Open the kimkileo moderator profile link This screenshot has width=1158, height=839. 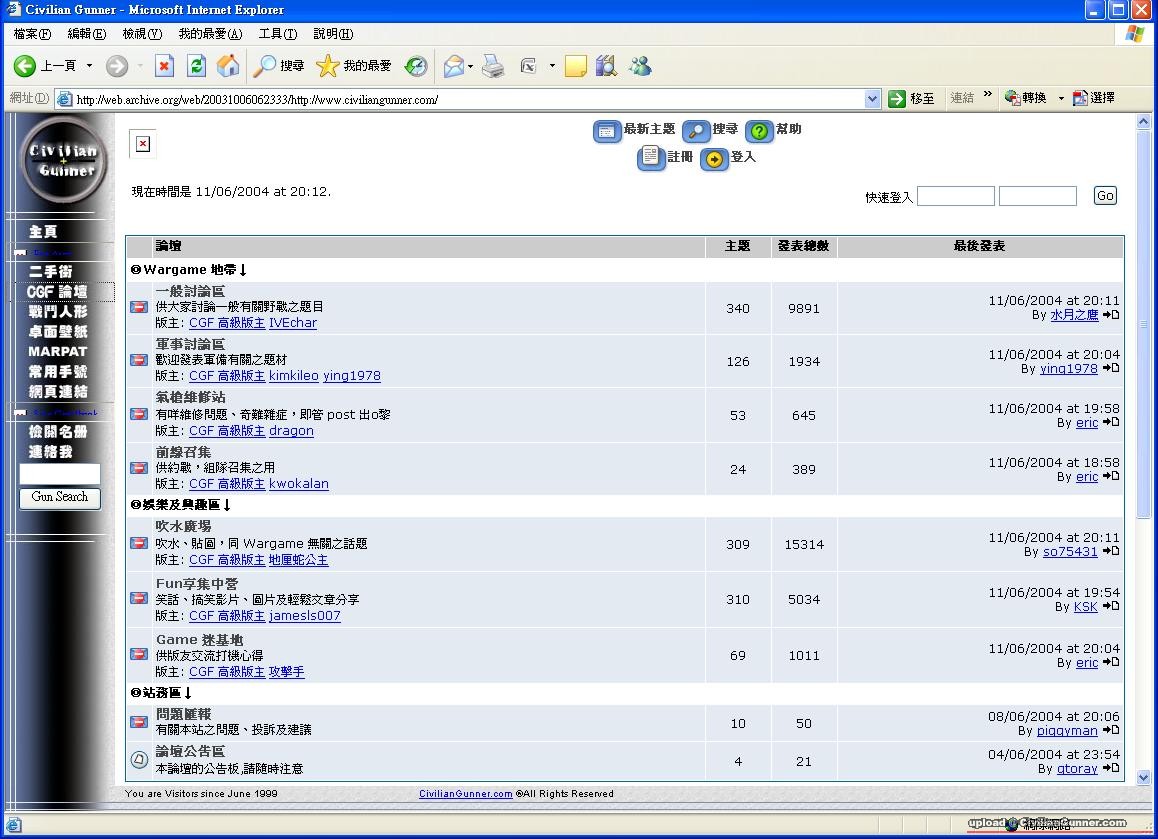pyautogui.click(x=294, y=376)
